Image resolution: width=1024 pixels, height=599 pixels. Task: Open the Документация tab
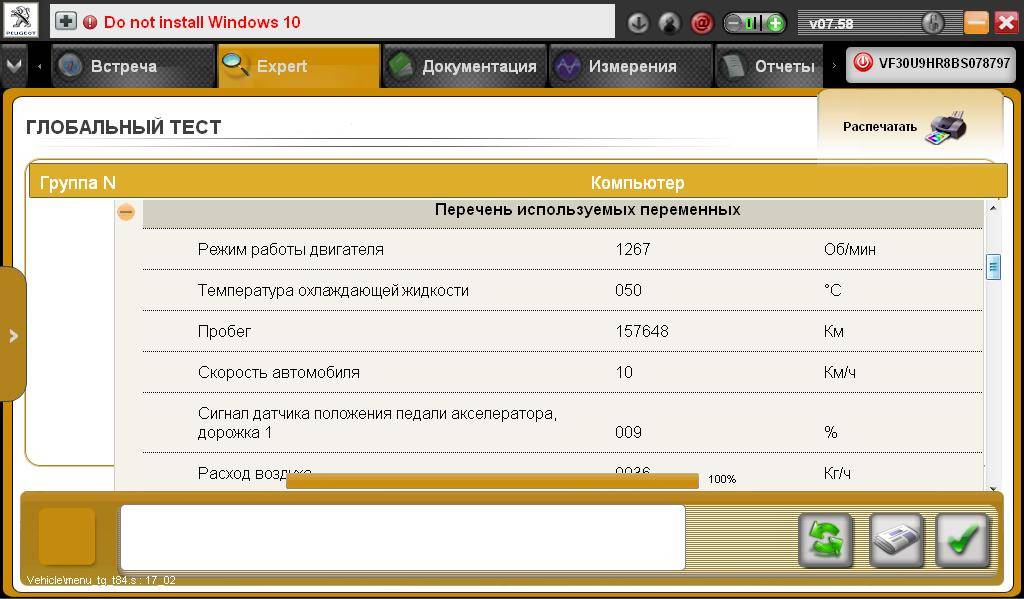pyautogui.click(x=465, y=64)
